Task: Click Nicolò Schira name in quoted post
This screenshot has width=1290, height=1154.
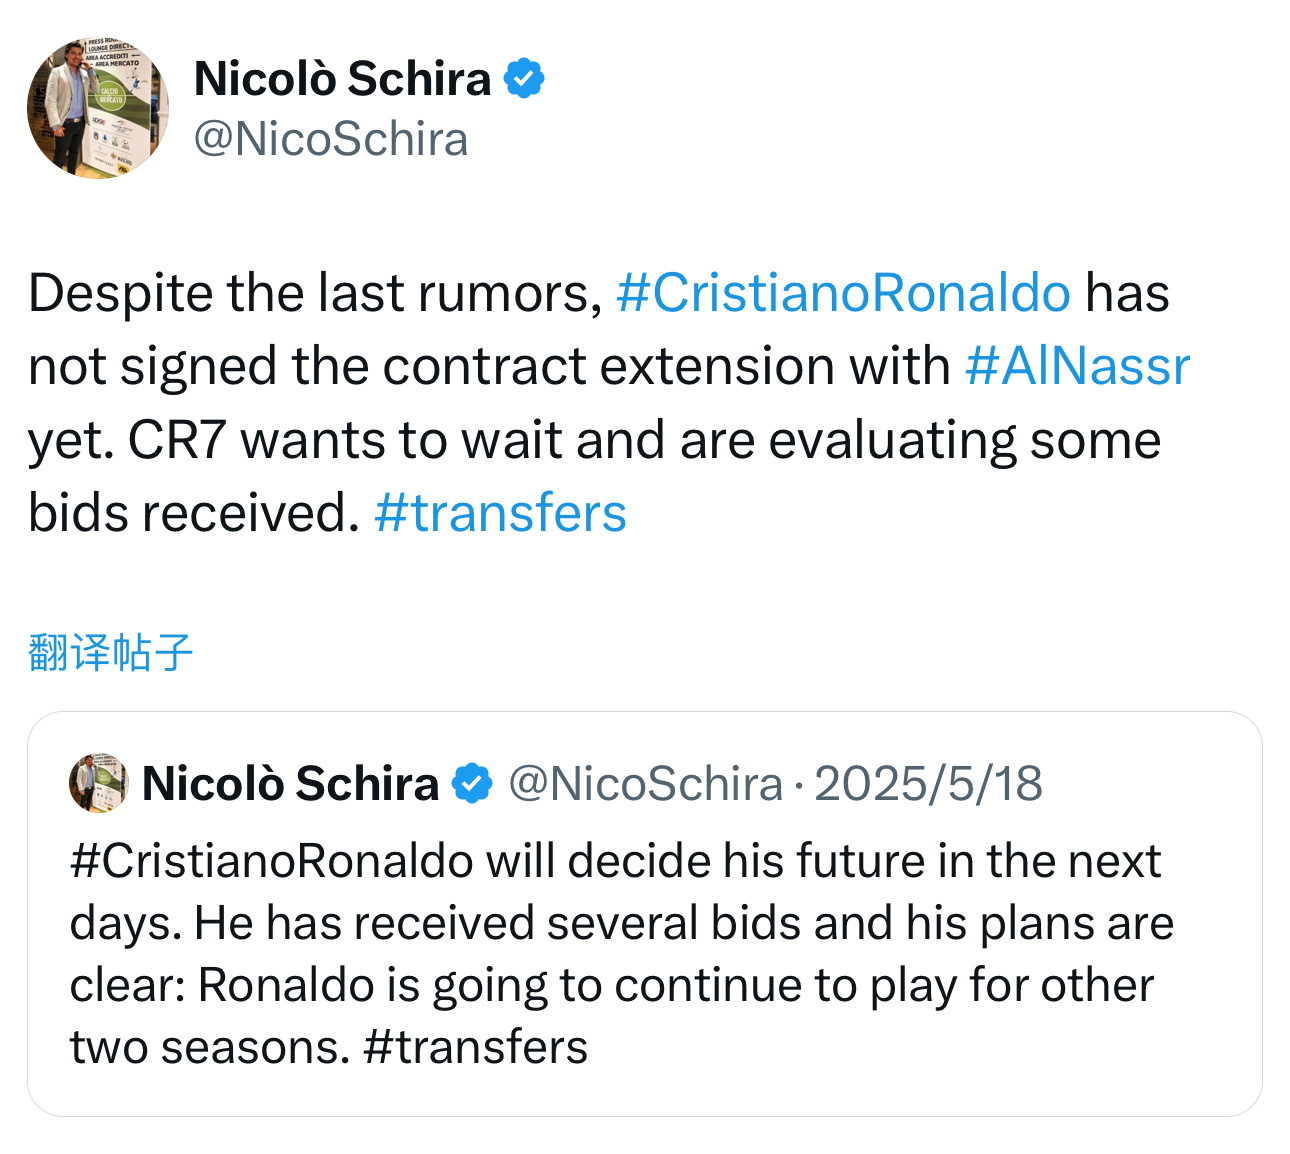Action: coord(290,783)
